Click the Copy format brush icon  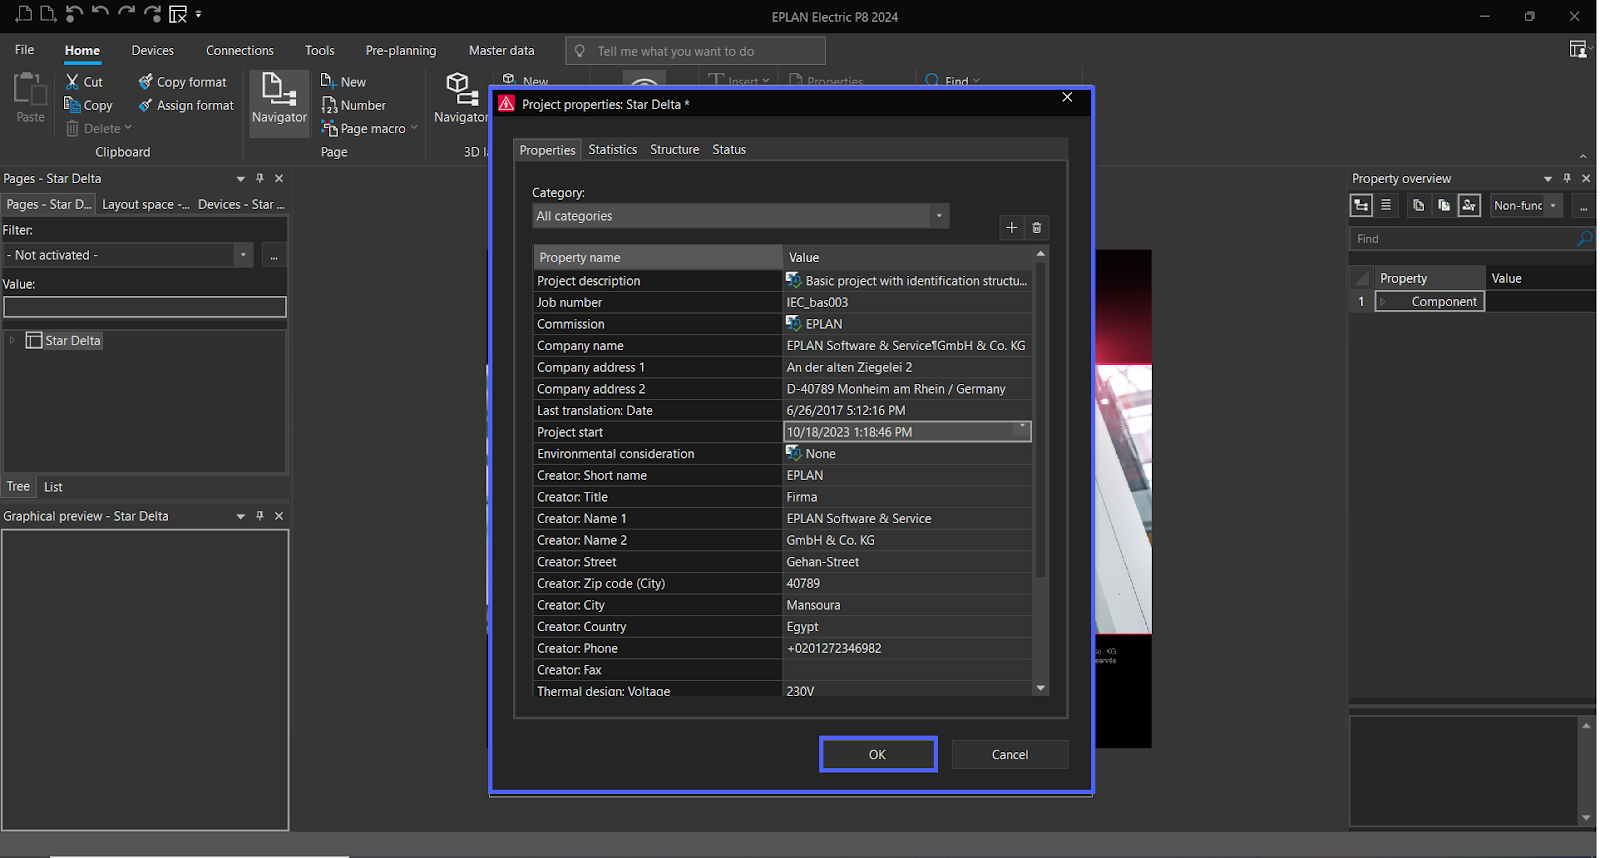click(146, 82)
